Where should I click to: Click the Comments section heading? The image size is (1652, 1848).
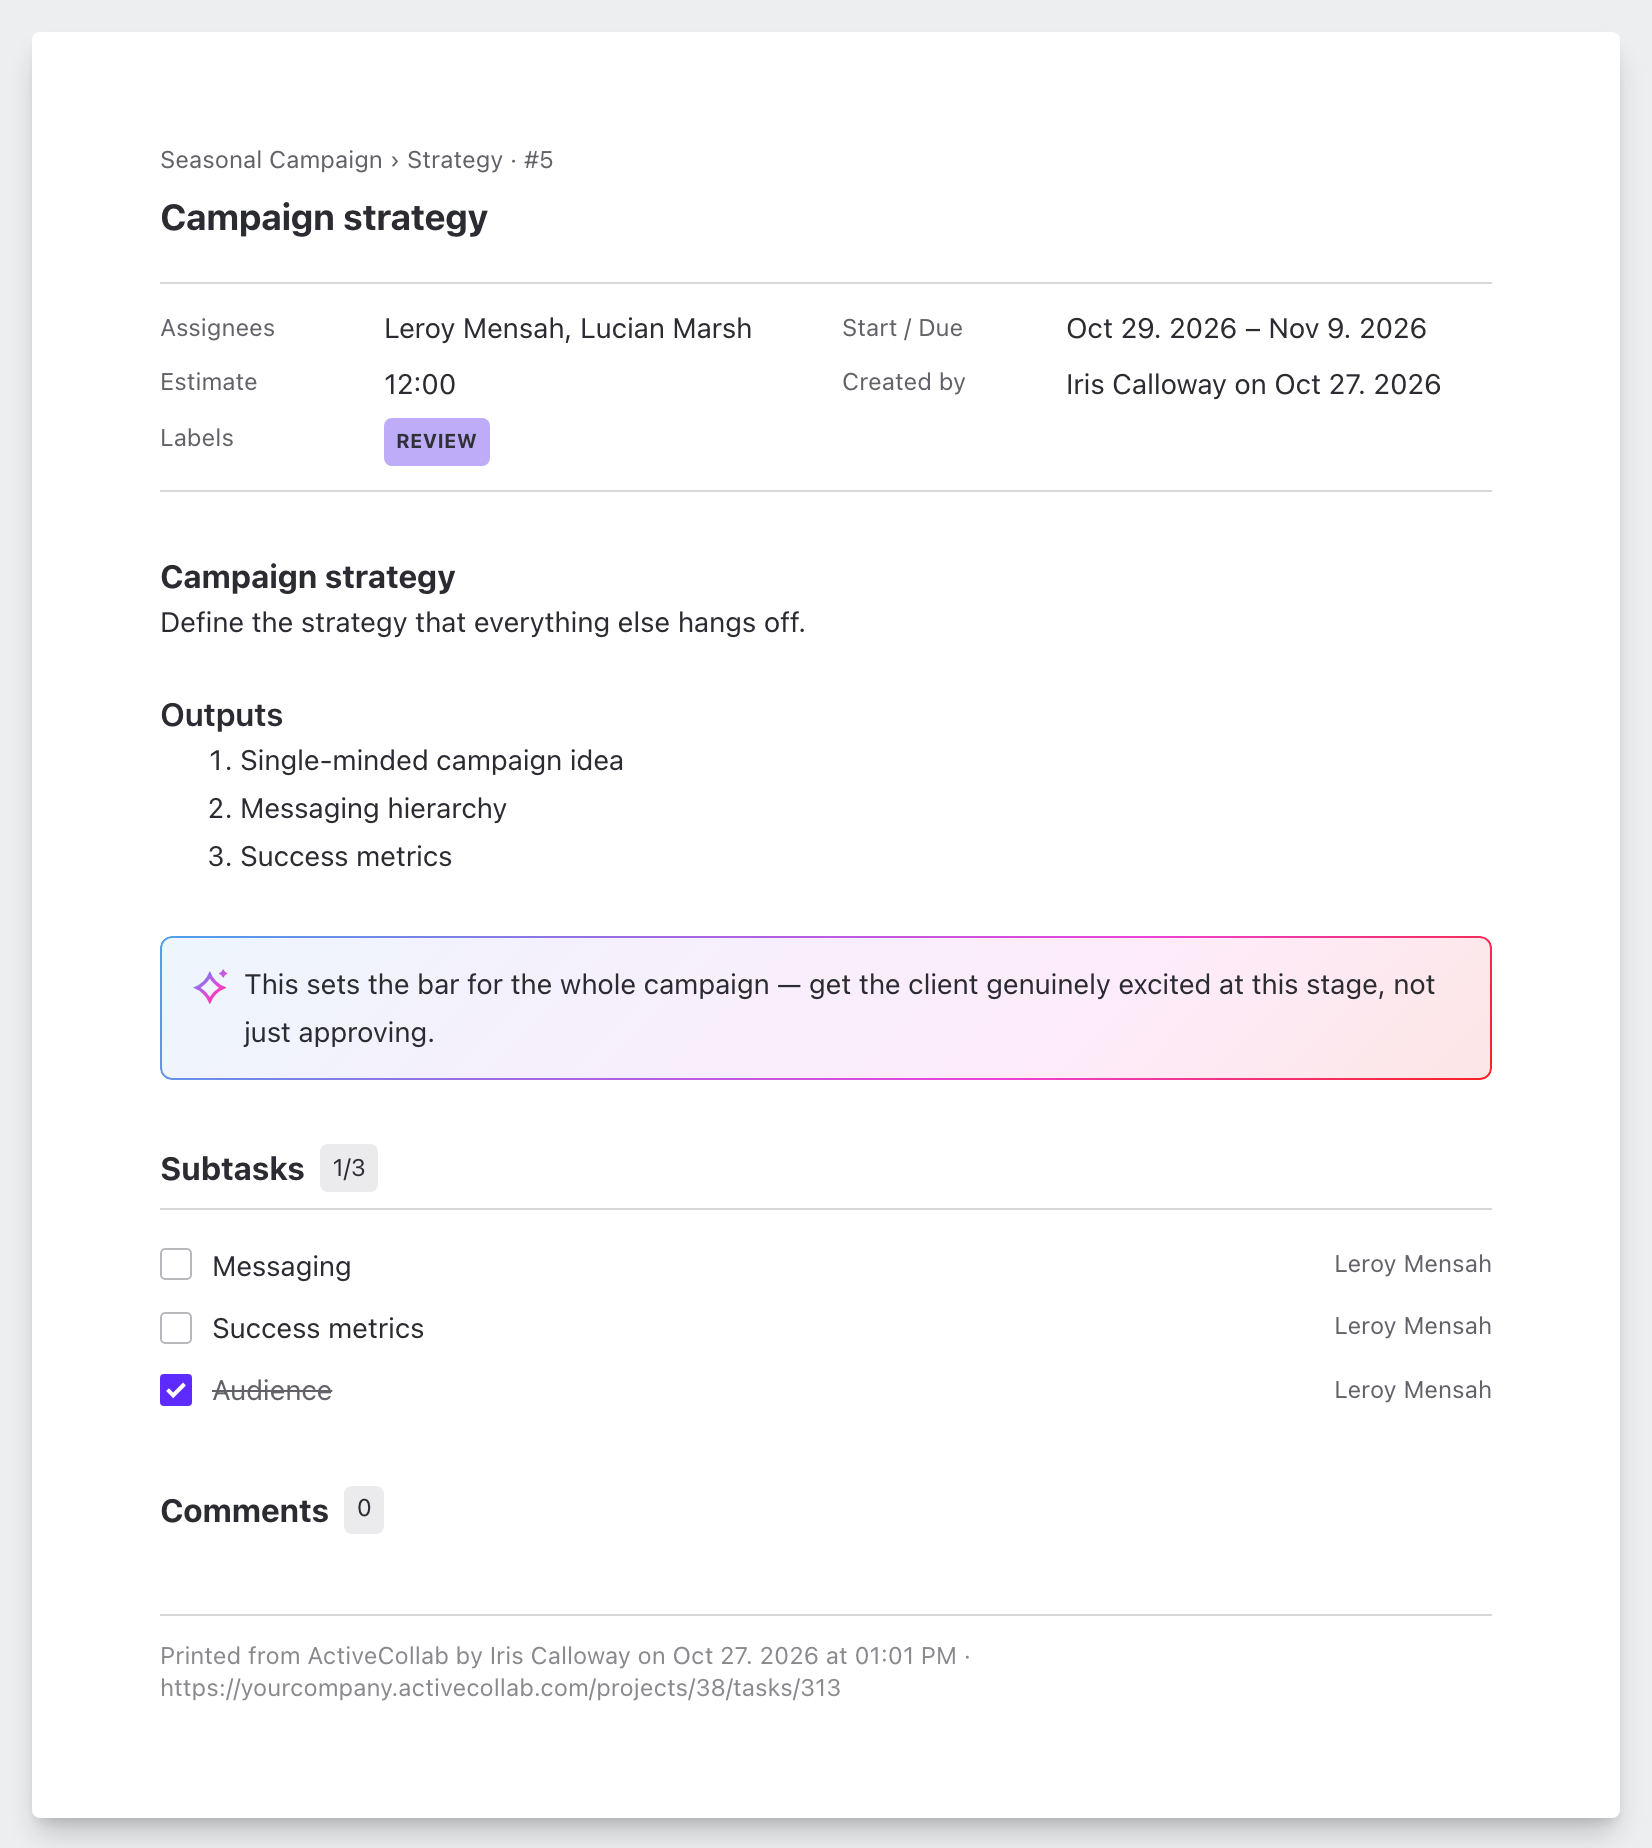(244, 1511)
